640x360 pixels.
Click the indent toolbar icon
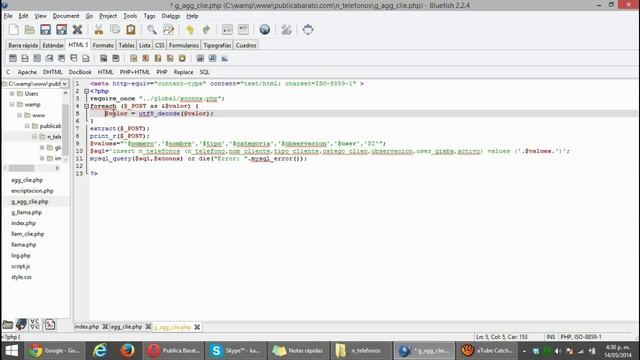[x=243, y=30]
